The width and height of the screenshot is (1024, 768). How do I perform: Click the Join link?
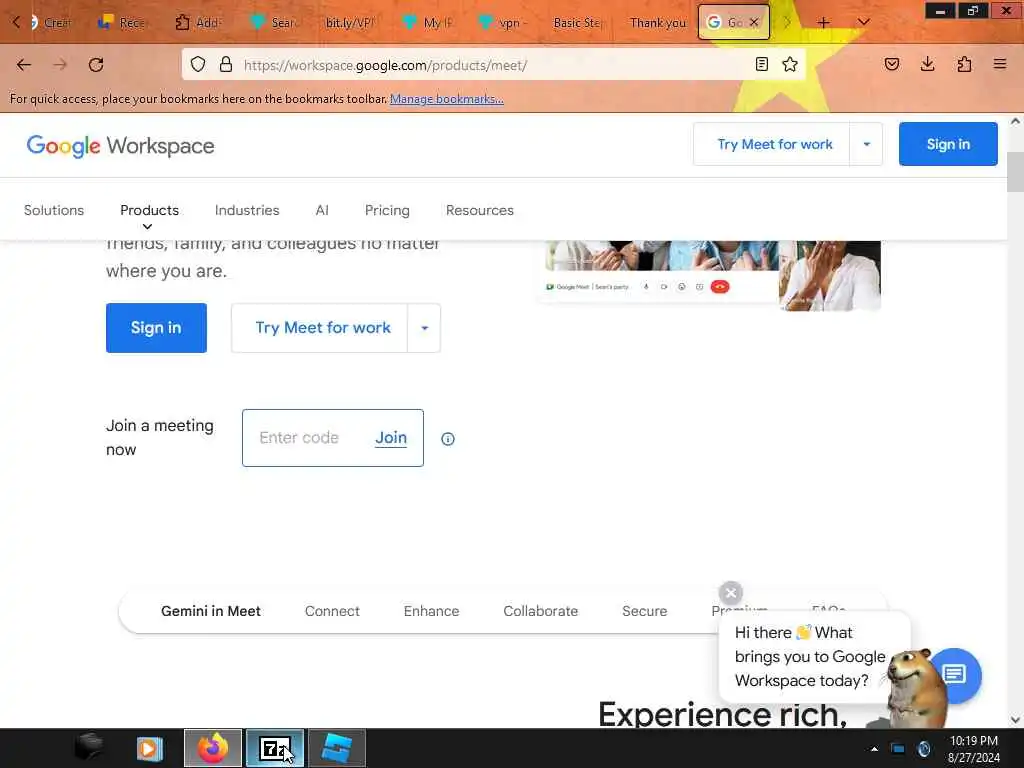[x=391, y=438]
